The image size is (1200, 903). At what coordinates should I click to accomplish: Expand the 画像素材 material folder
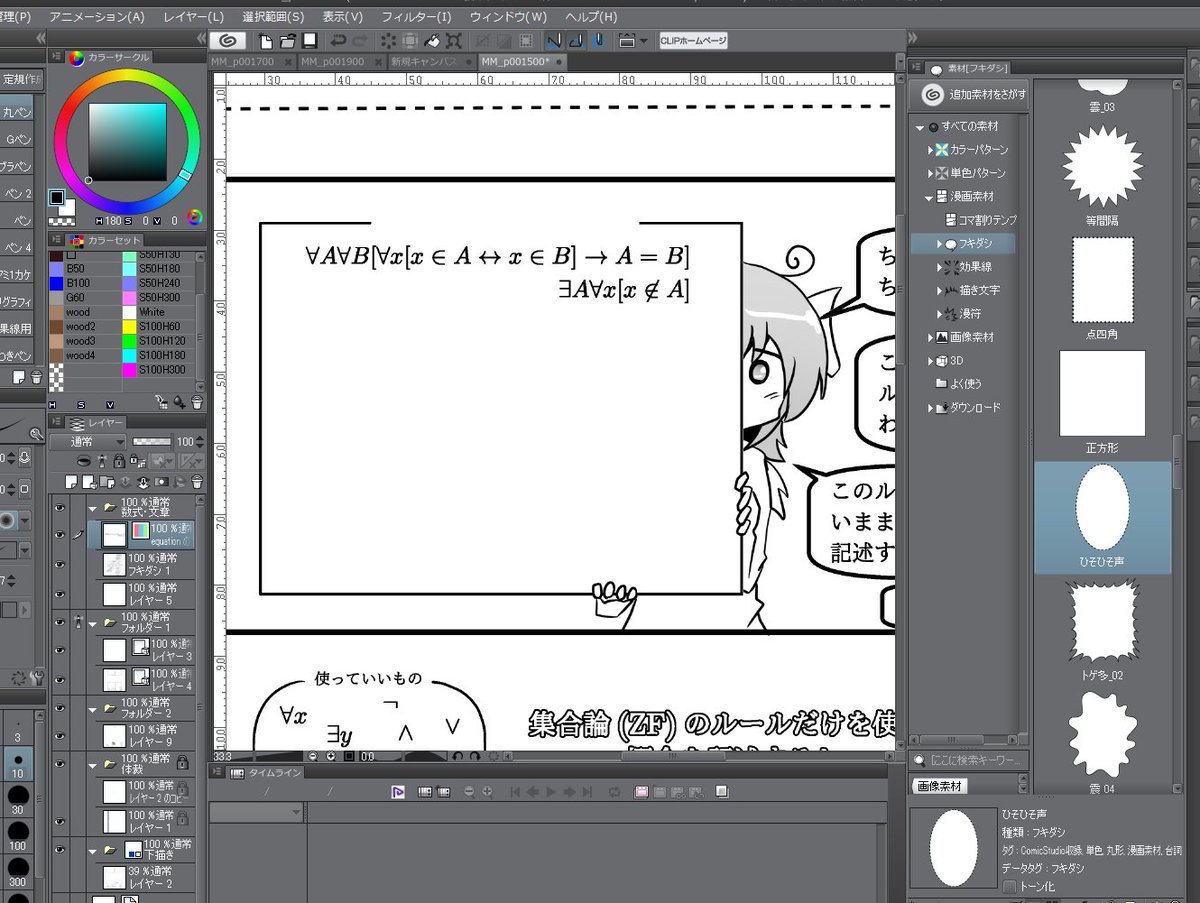[x=931, y=337]
